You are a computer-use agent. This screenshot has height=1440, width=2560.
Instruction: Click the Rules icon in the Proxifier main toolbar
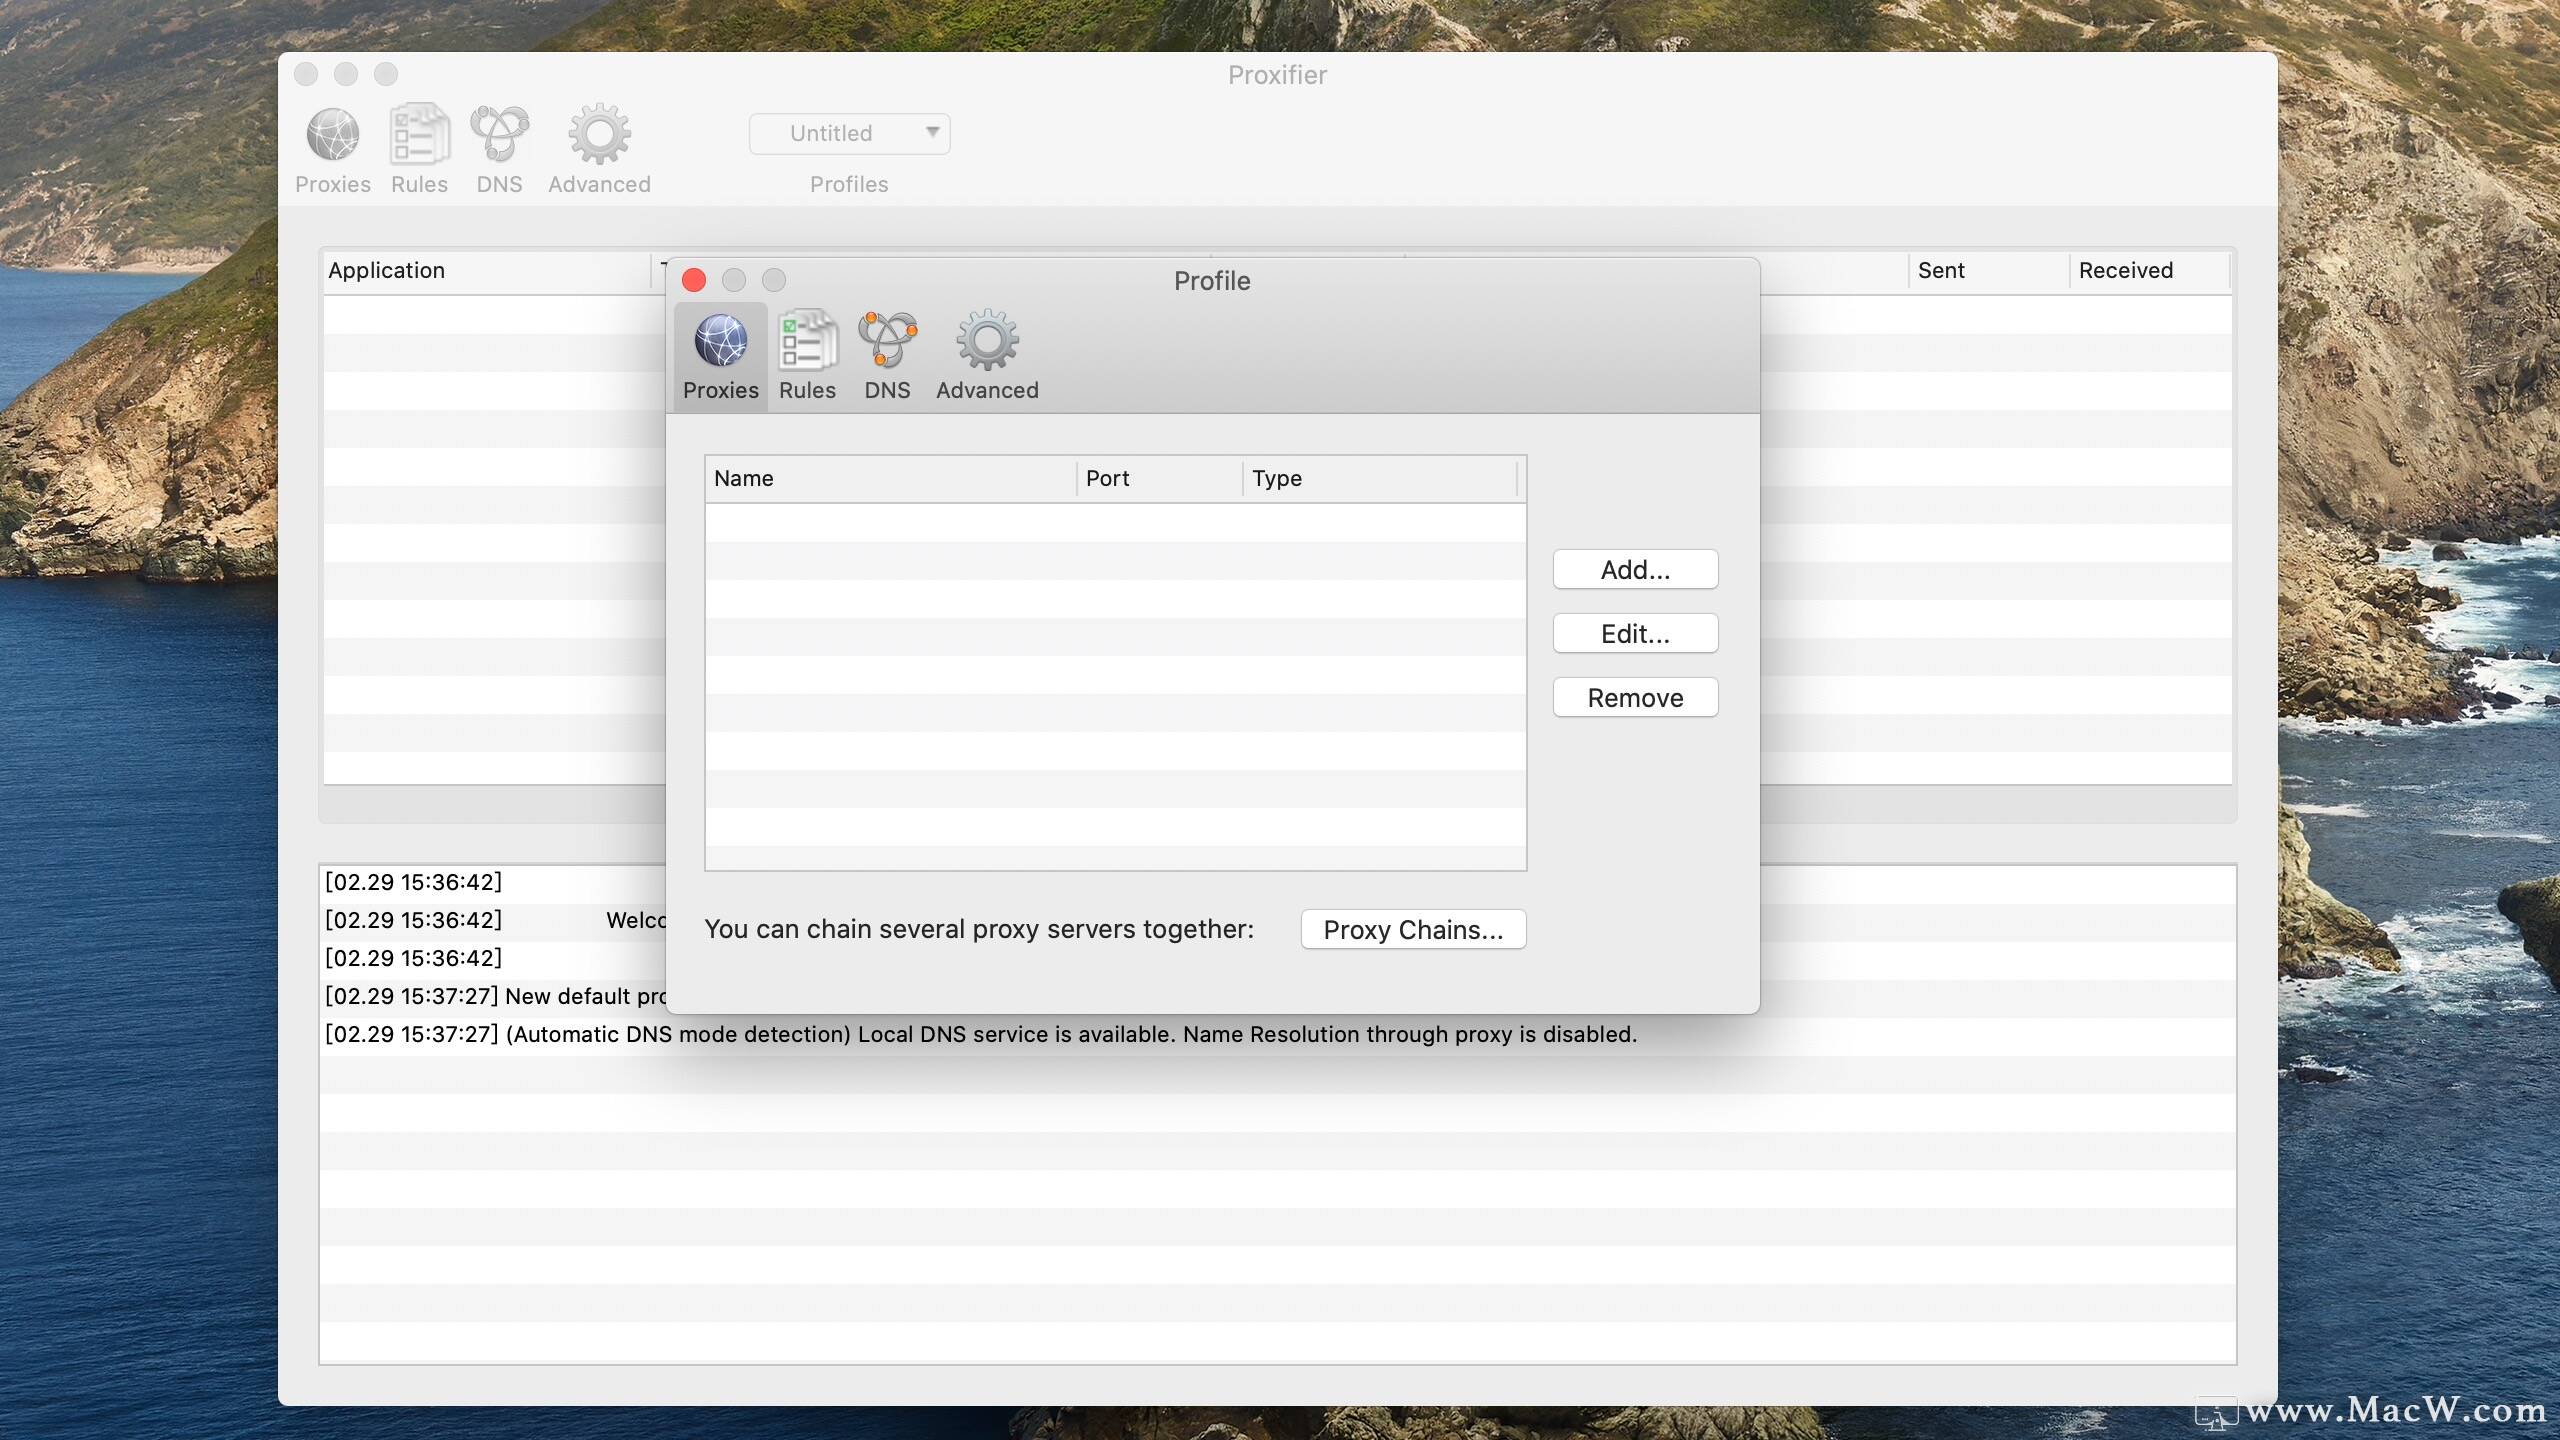(x=419, y=134)
